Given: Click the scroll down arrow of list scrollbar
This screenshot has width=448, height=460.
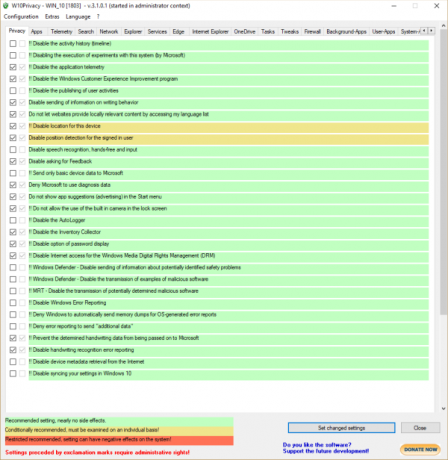Looking at the screenshot, I should pos(443,408).
